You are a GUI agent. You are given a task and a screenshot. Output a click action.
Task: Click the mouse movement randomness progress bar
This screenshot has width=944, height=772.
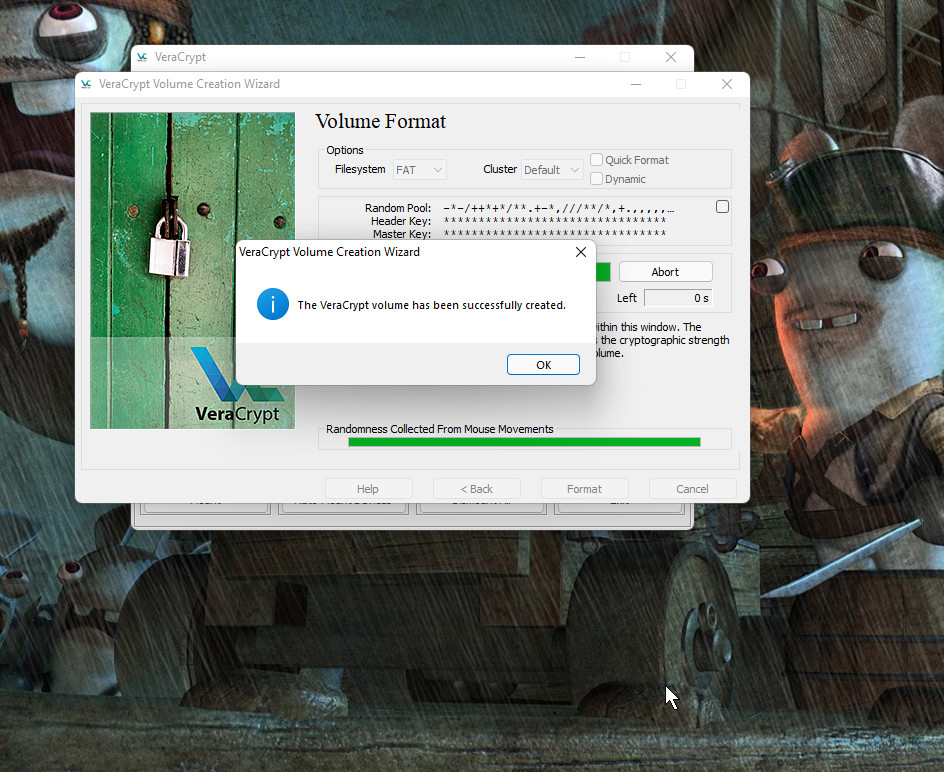coord(524,442)
